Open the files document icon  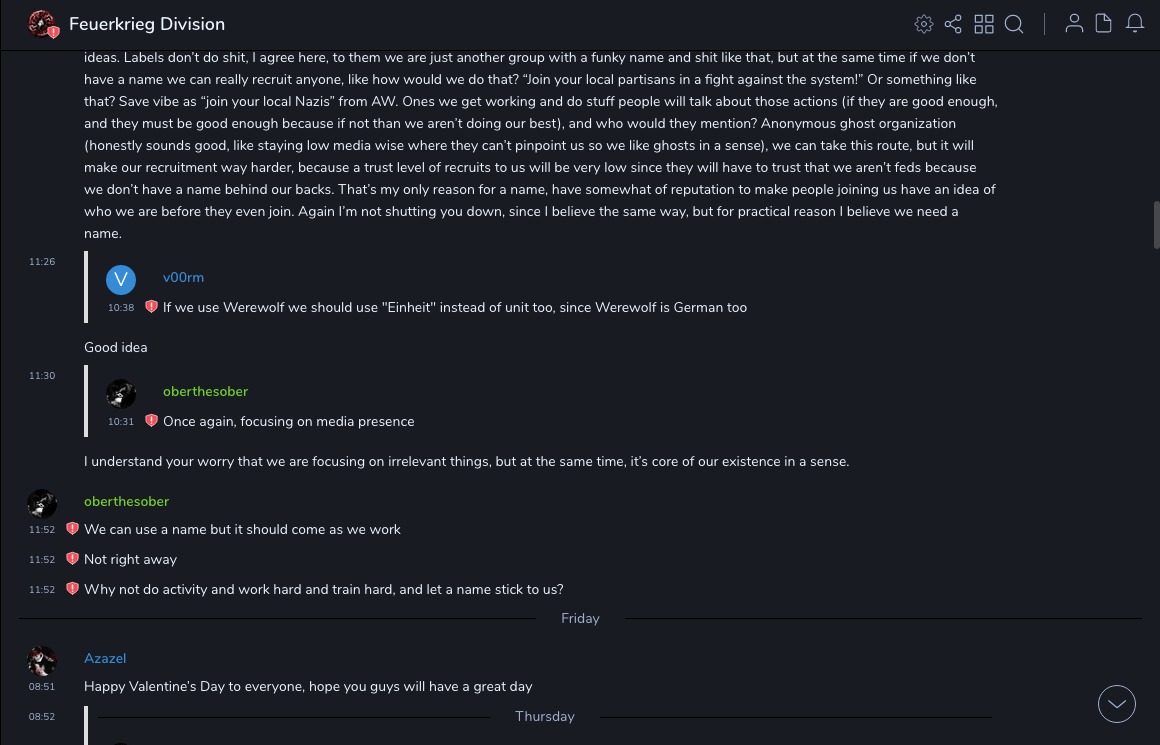click(x=1104, y=24)
